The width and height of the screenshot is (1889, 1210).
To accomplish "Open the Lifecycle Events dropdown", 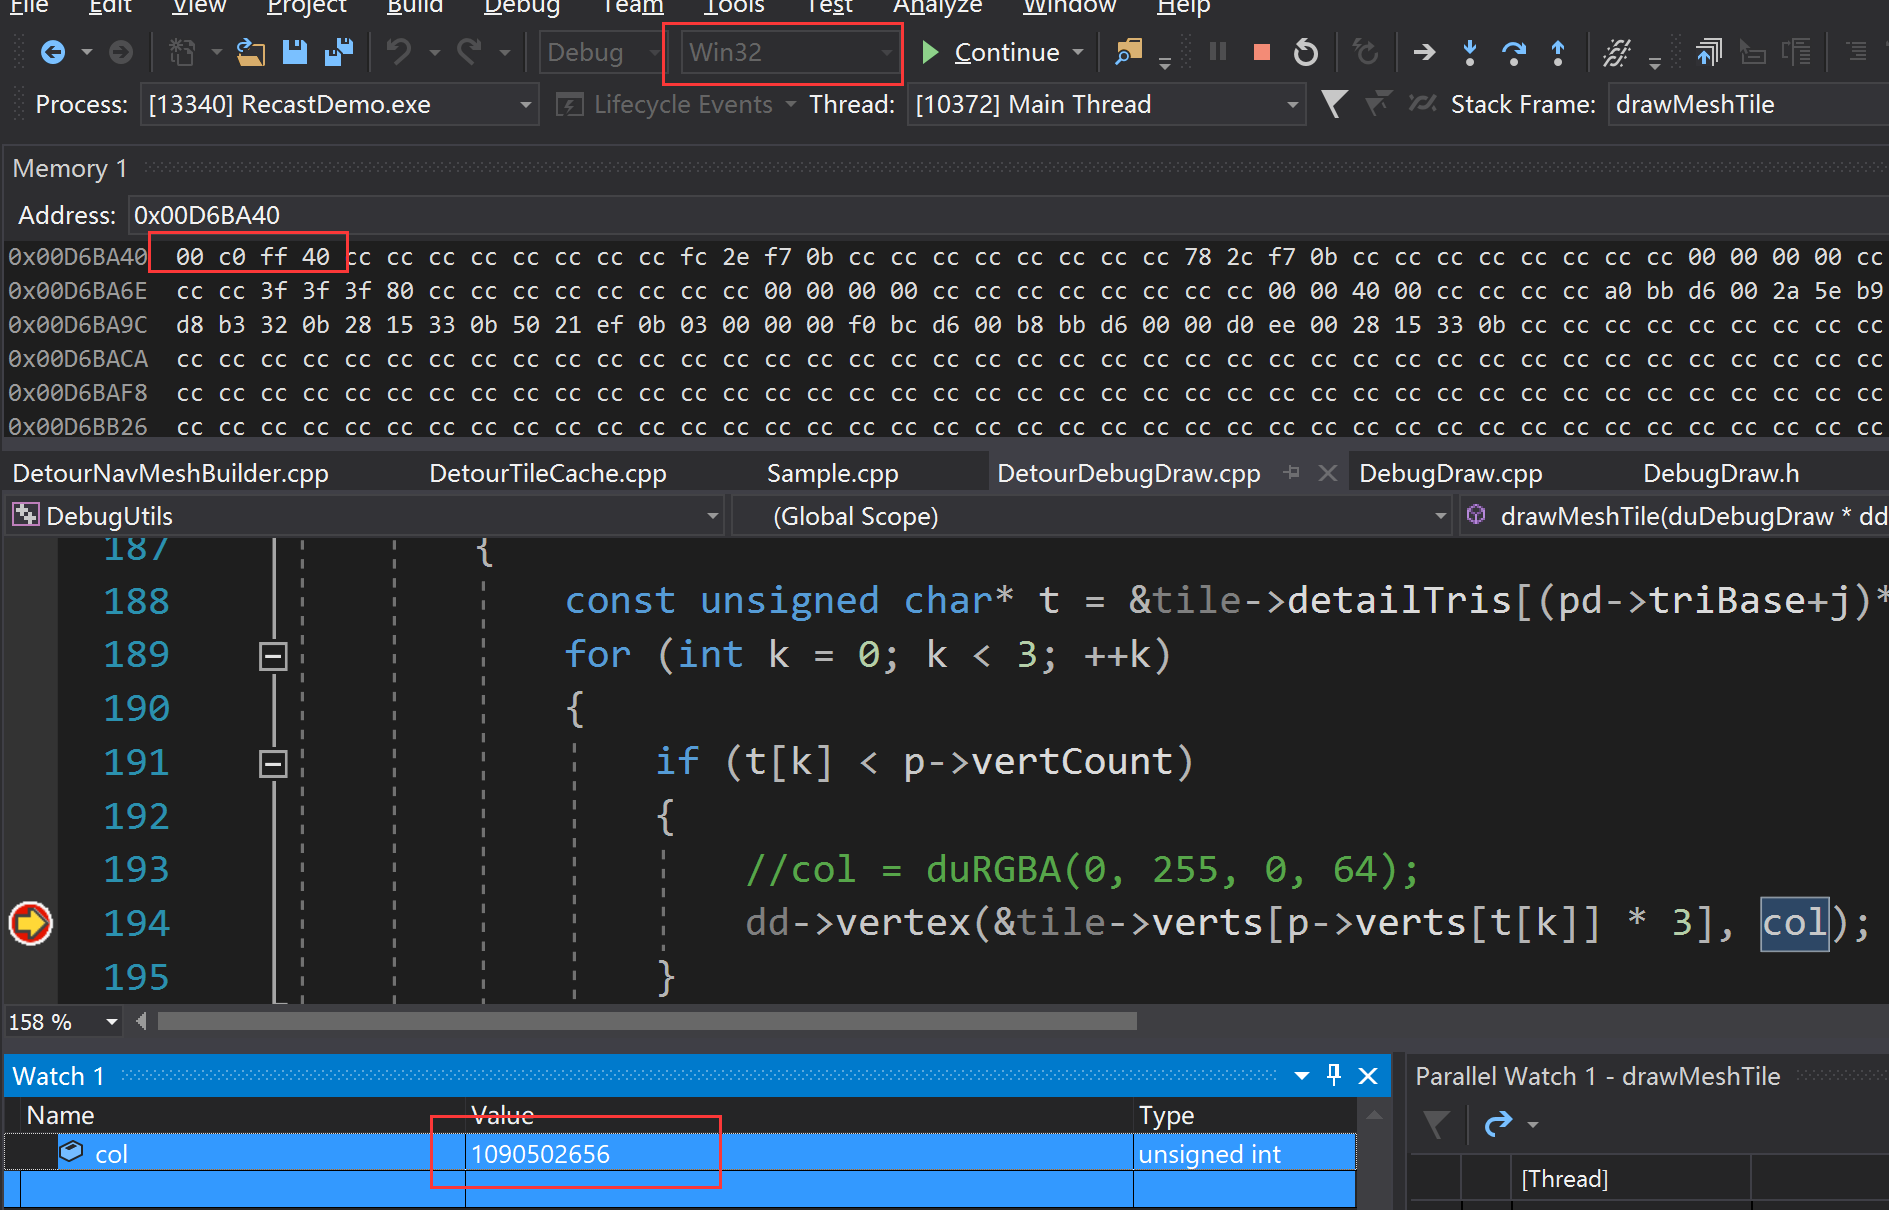I will [x=676, y=104].
